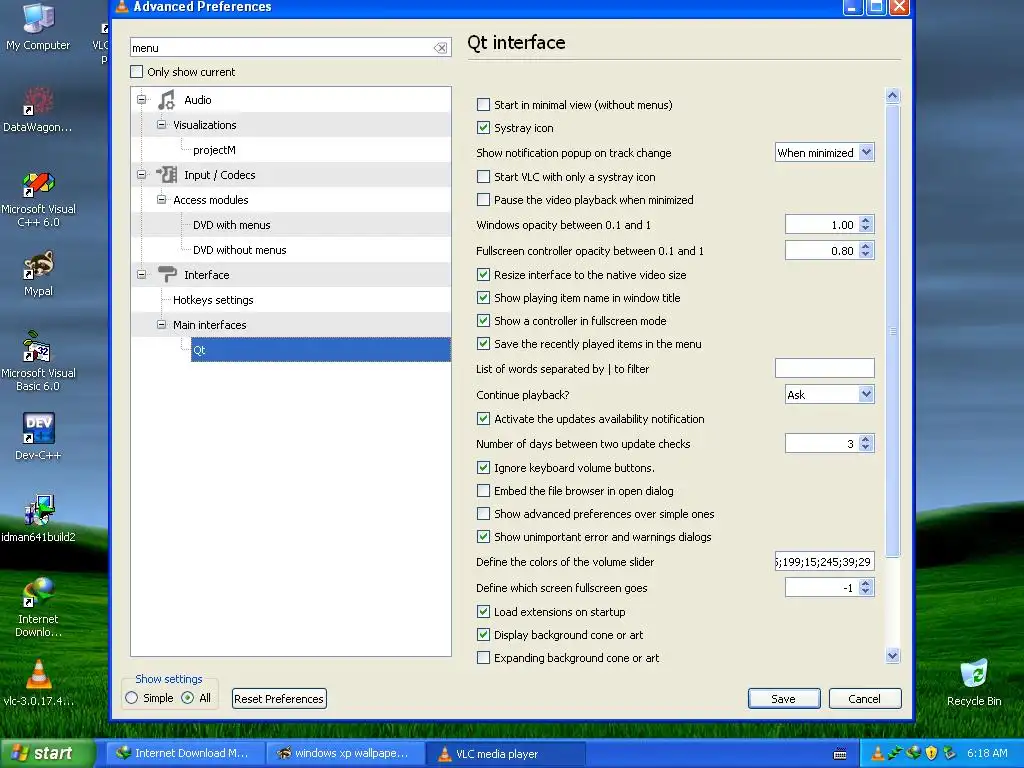The width and height of the screenshot is (1024, 768).
Task: Click the on-screen keyboard taskbar icon
Action: point(840,754)
